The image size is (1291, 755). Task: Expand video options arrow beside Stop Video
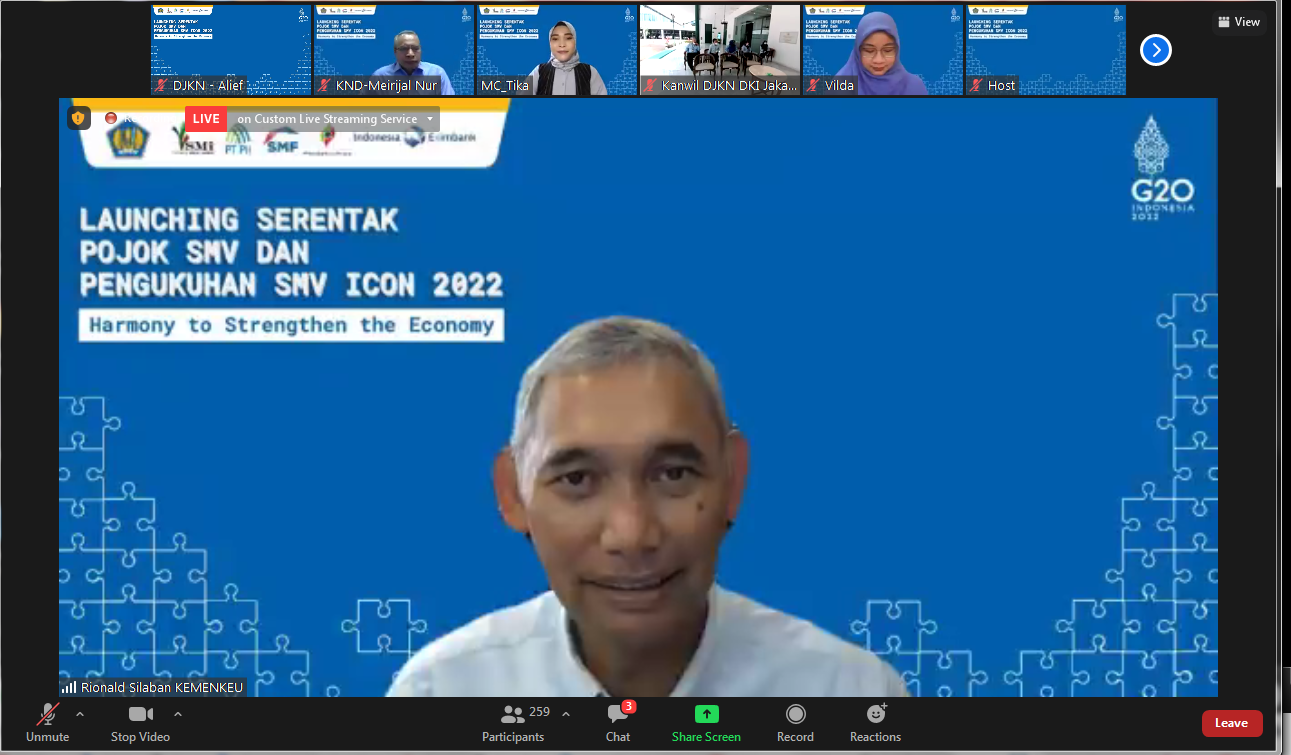point(178,714)
